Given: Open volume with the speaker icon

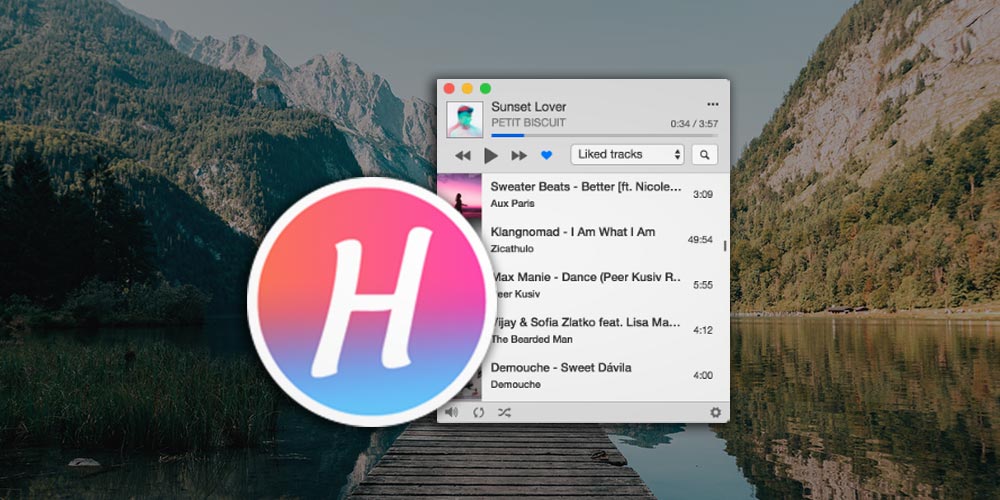Looking at the screenshot, I should coord(452,412).
